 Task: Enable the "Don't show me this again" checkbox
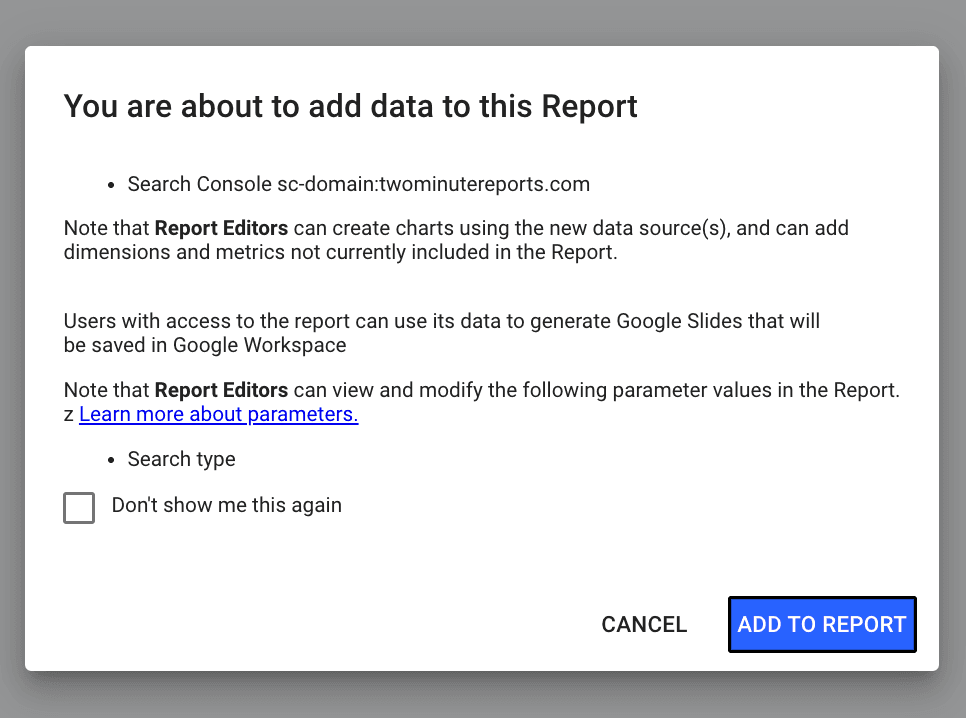[x=79, y=508]
